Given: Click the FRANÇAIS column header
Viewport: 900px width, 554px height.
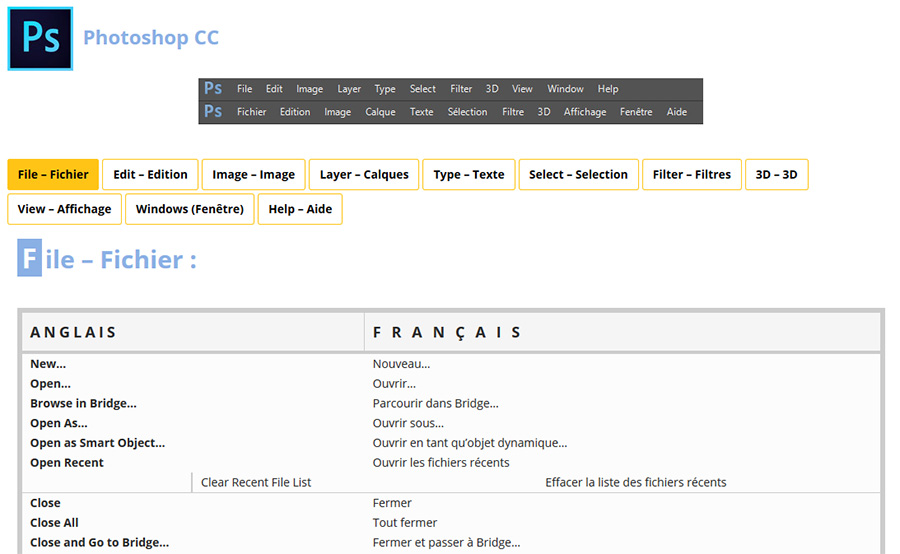Looking at the screenshot, I should pos(447,332).
